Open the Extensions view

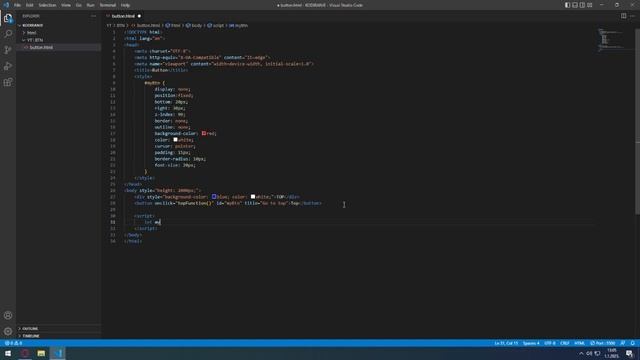pos(8,82)
